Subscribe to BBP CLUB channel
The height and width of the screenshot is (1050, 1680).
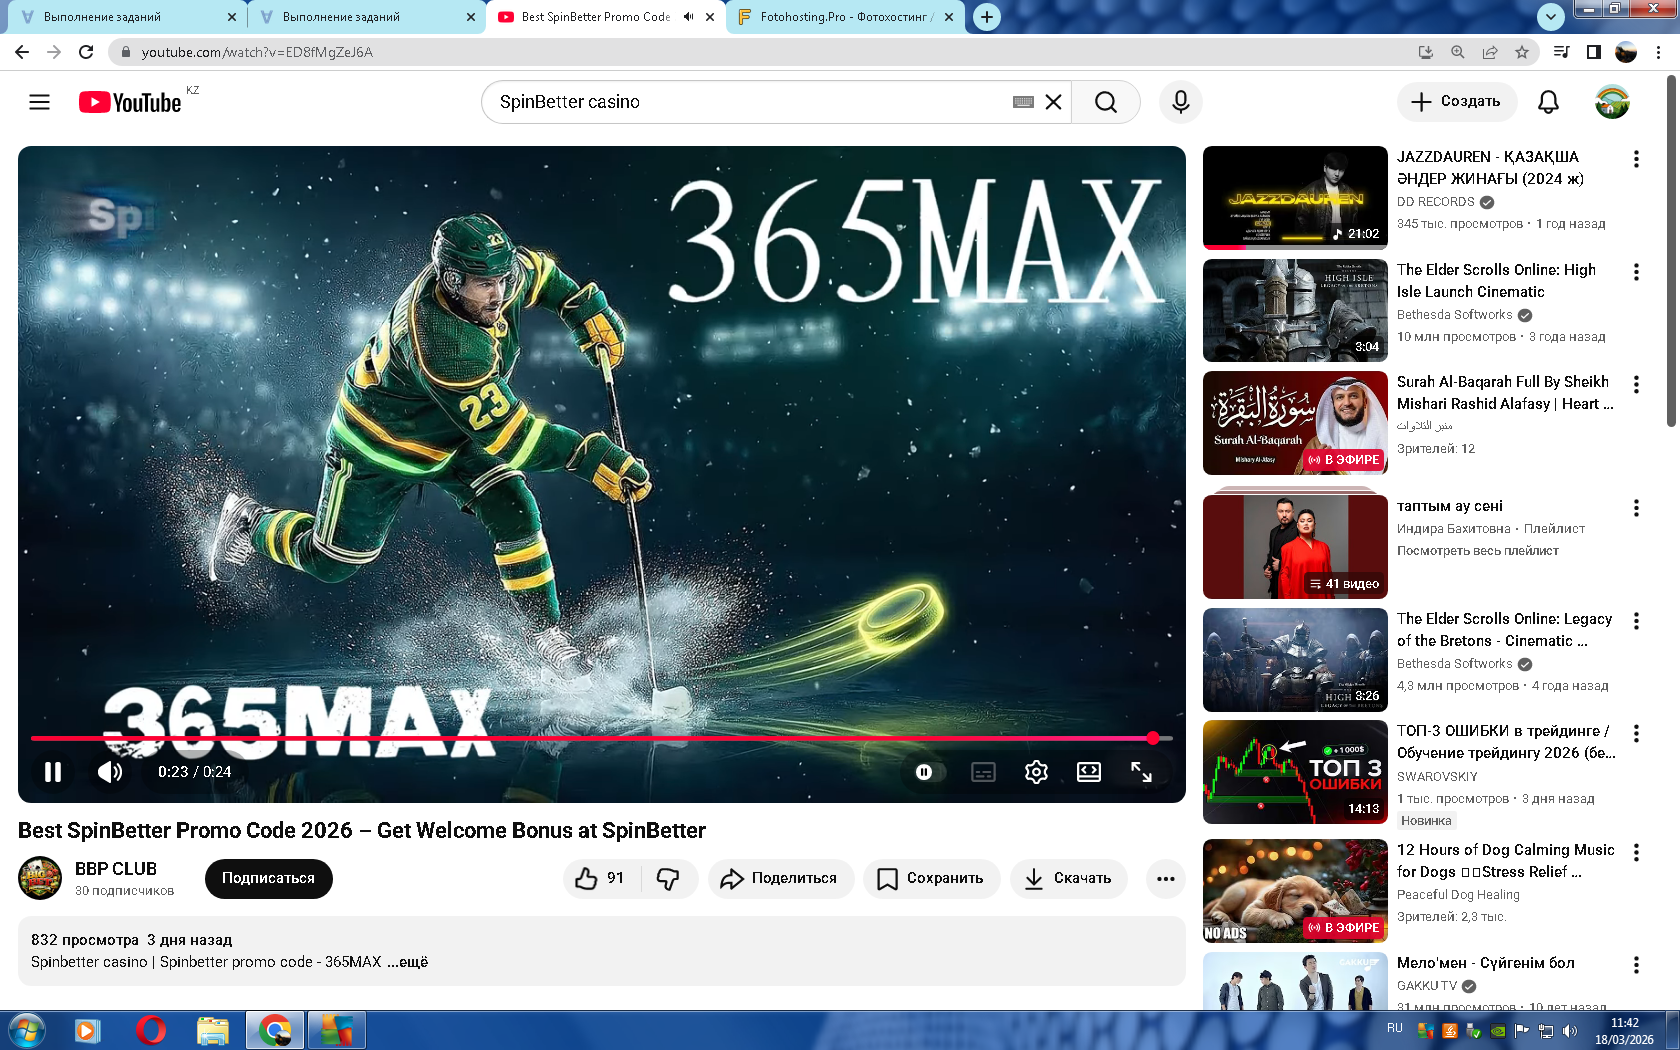click(268, 878)
